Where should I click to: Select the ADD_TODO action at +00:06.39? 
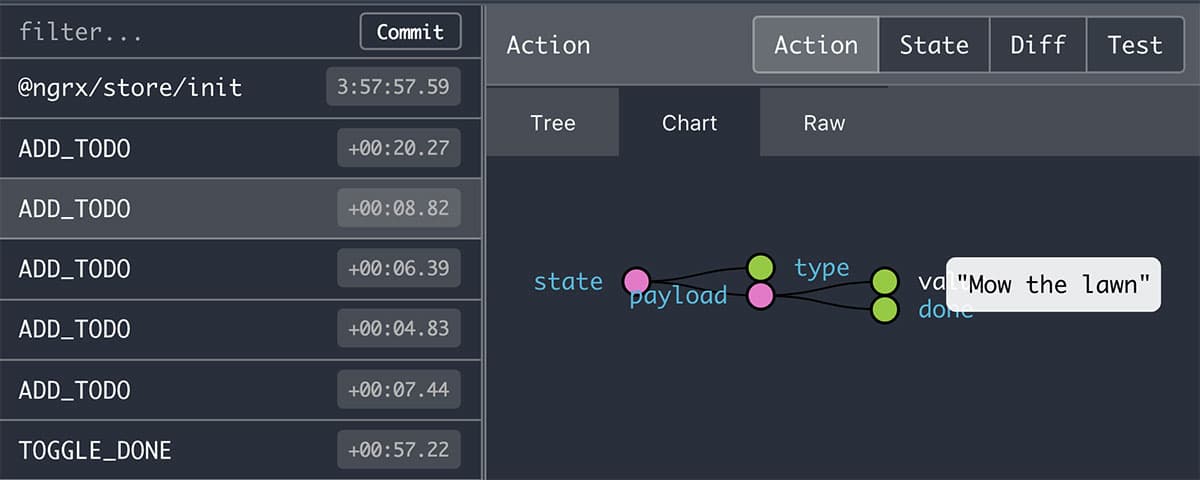tap(240, 269)
